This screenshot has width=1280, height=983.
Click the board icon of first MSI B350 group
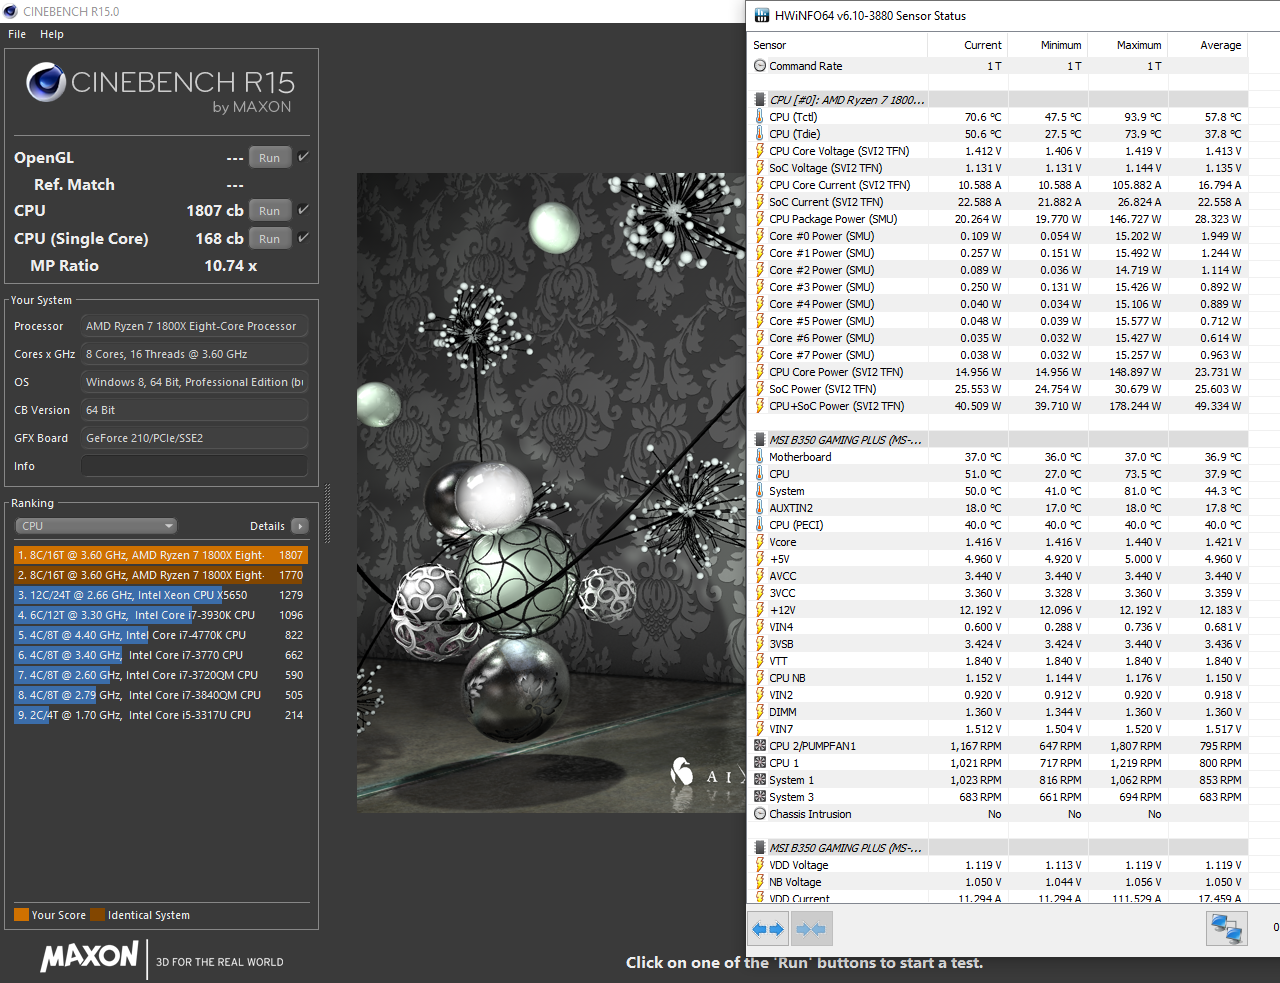pyautogui.click(x=760, y=440)
